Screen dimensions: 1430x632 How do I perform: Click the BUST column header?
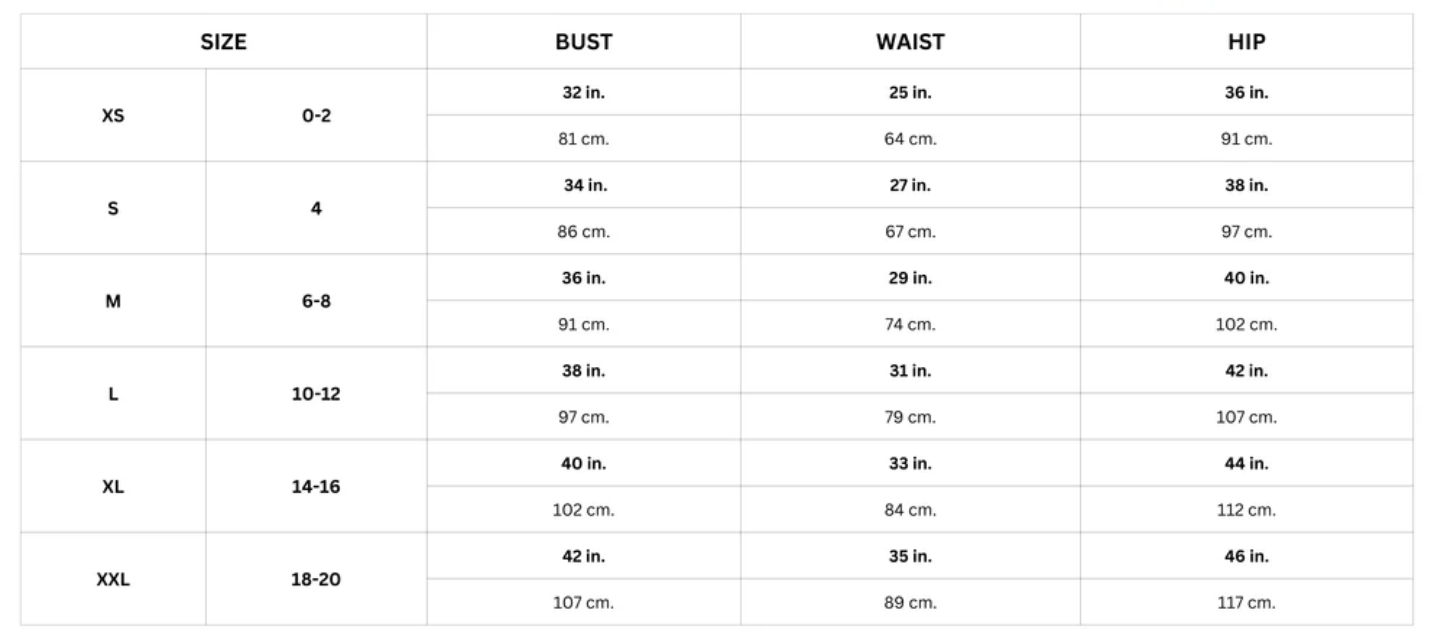pos(584,42)
